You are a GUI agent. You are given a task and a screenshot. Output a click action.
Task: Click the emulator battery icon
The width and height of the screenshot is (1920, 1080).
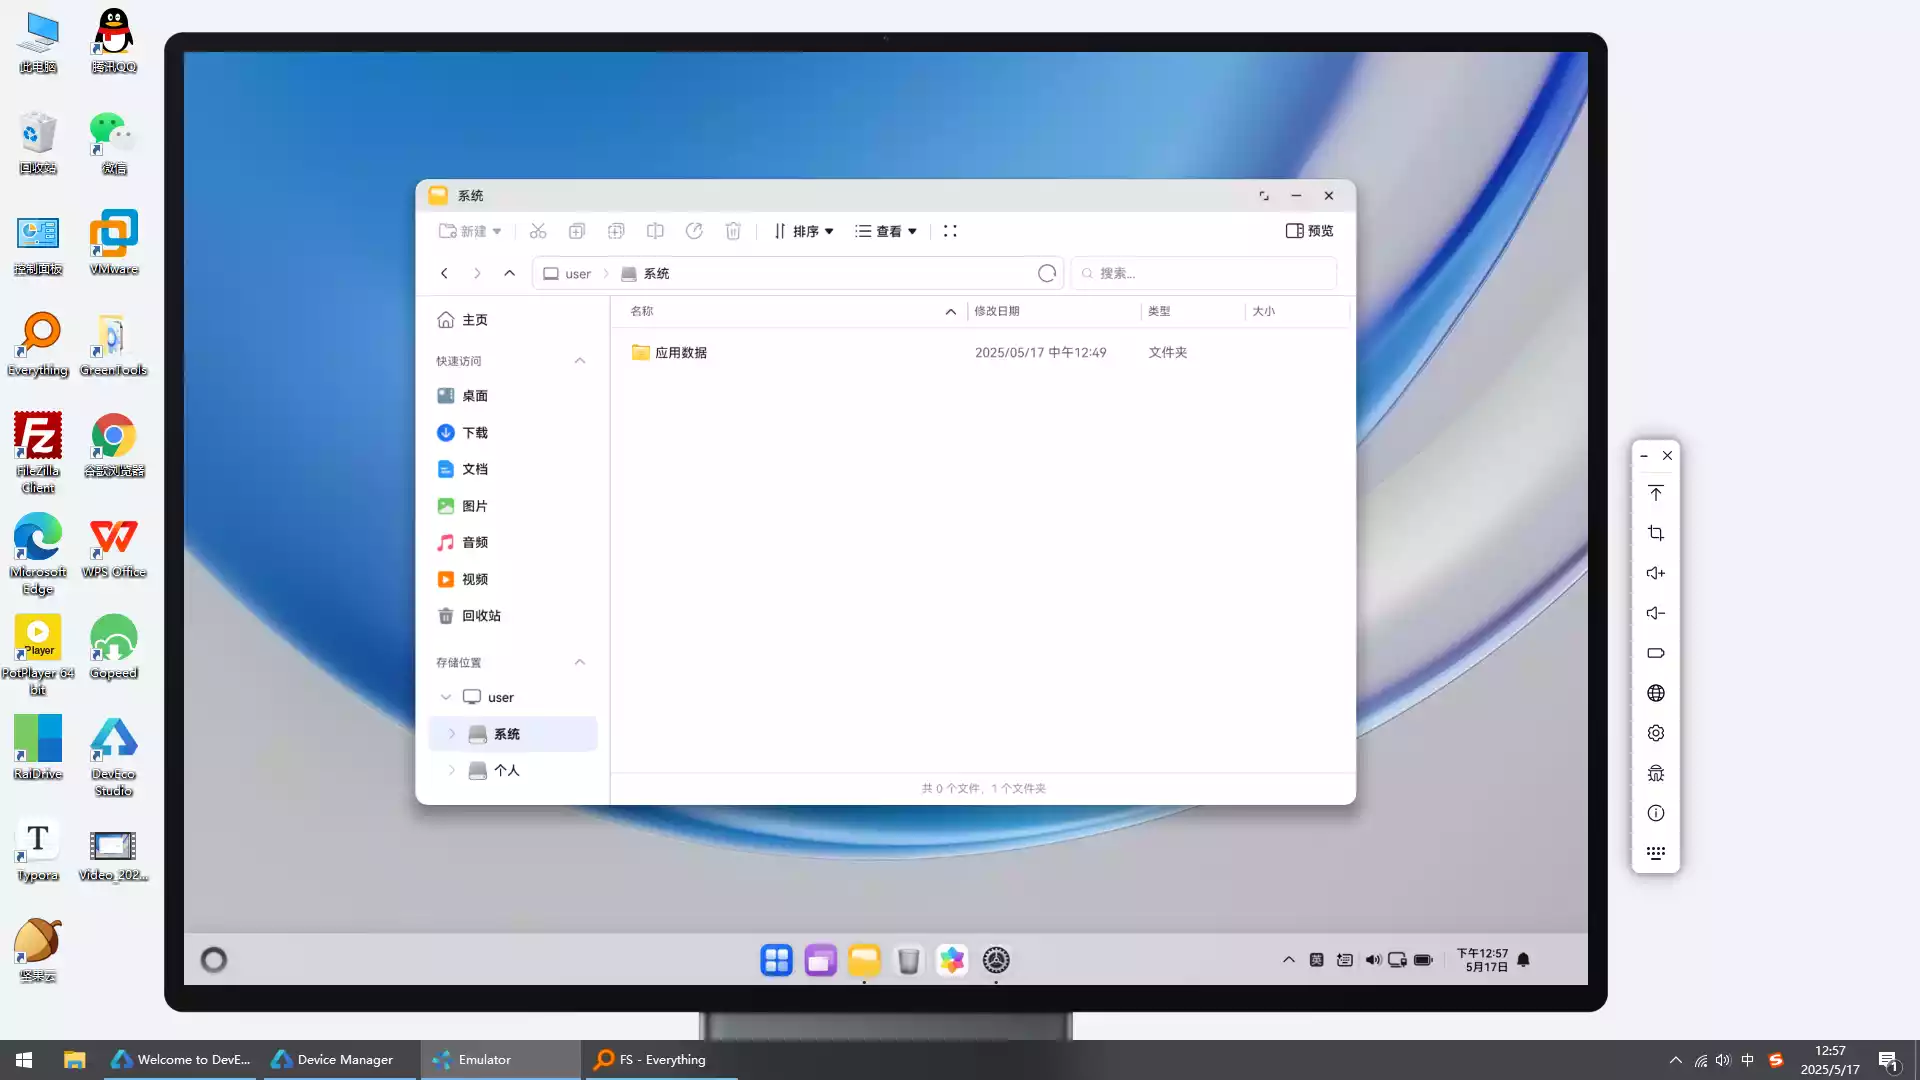1656,653
